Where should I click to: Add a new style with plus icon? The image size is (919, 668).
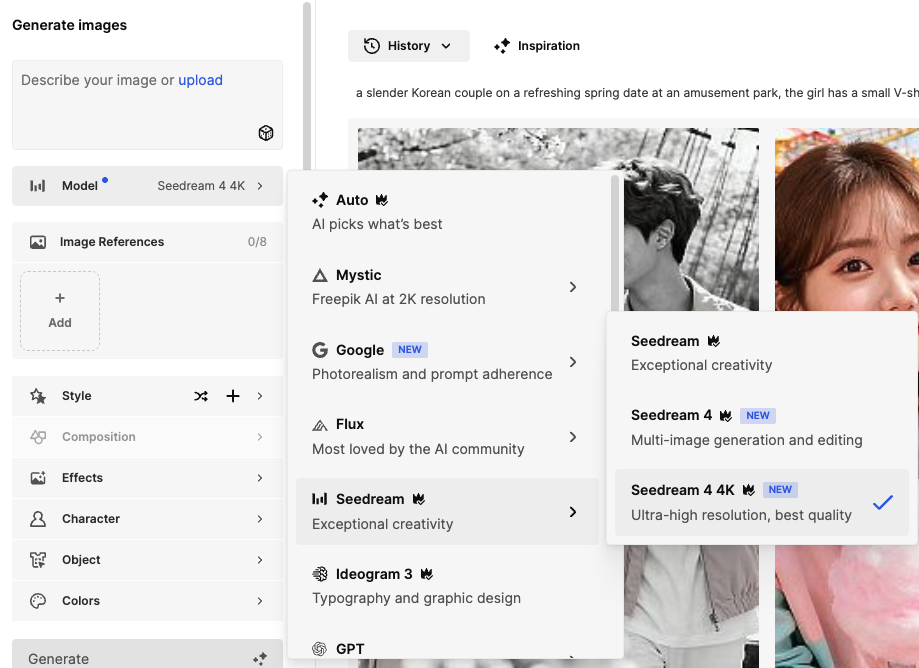(233, 396)
